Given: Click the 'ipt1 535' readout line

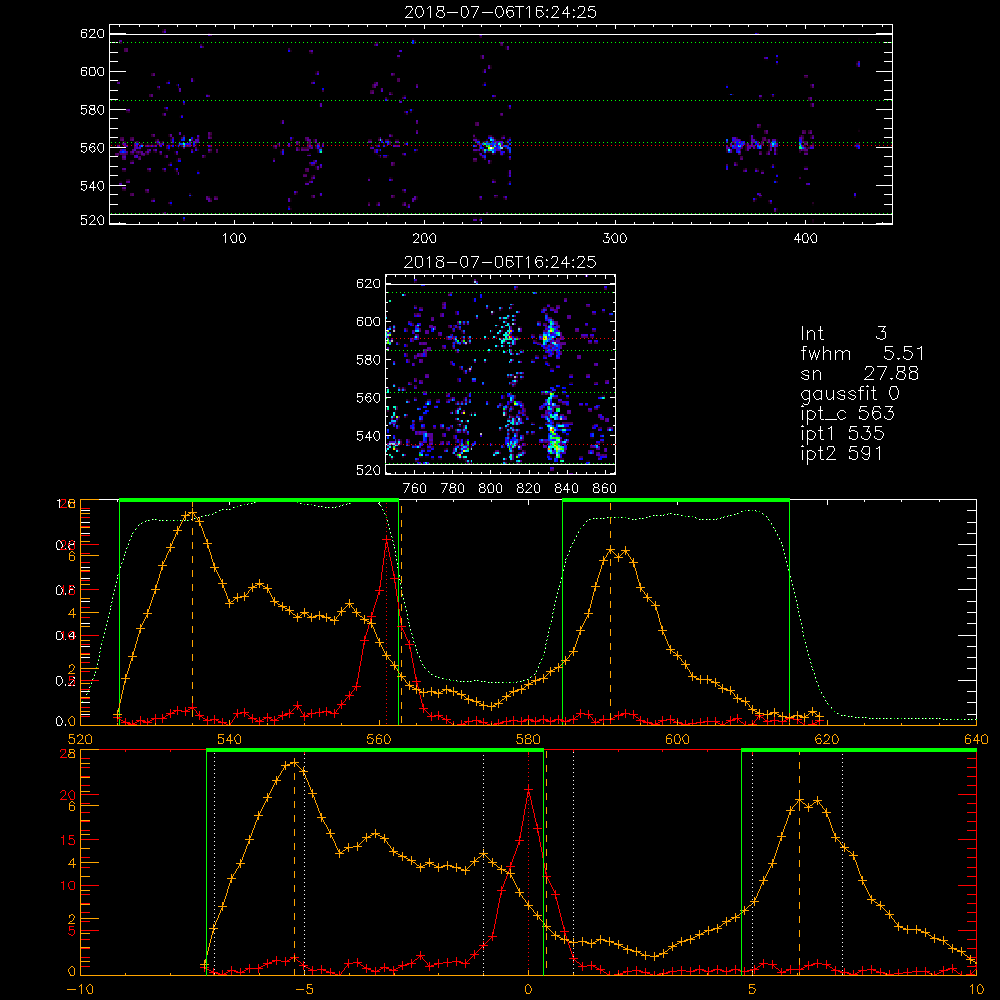Looking at the screenshot, I should [842, 434].
